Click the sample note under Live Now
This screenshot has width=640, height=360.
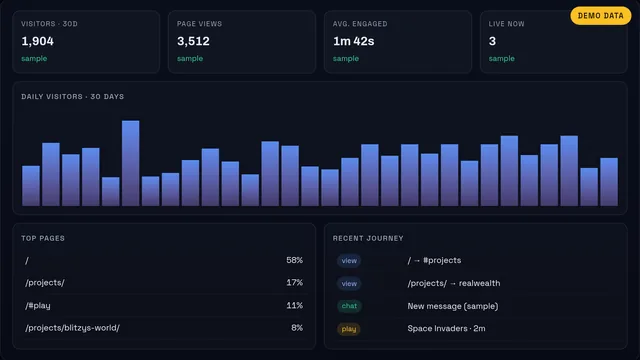[x=502, y=59]
